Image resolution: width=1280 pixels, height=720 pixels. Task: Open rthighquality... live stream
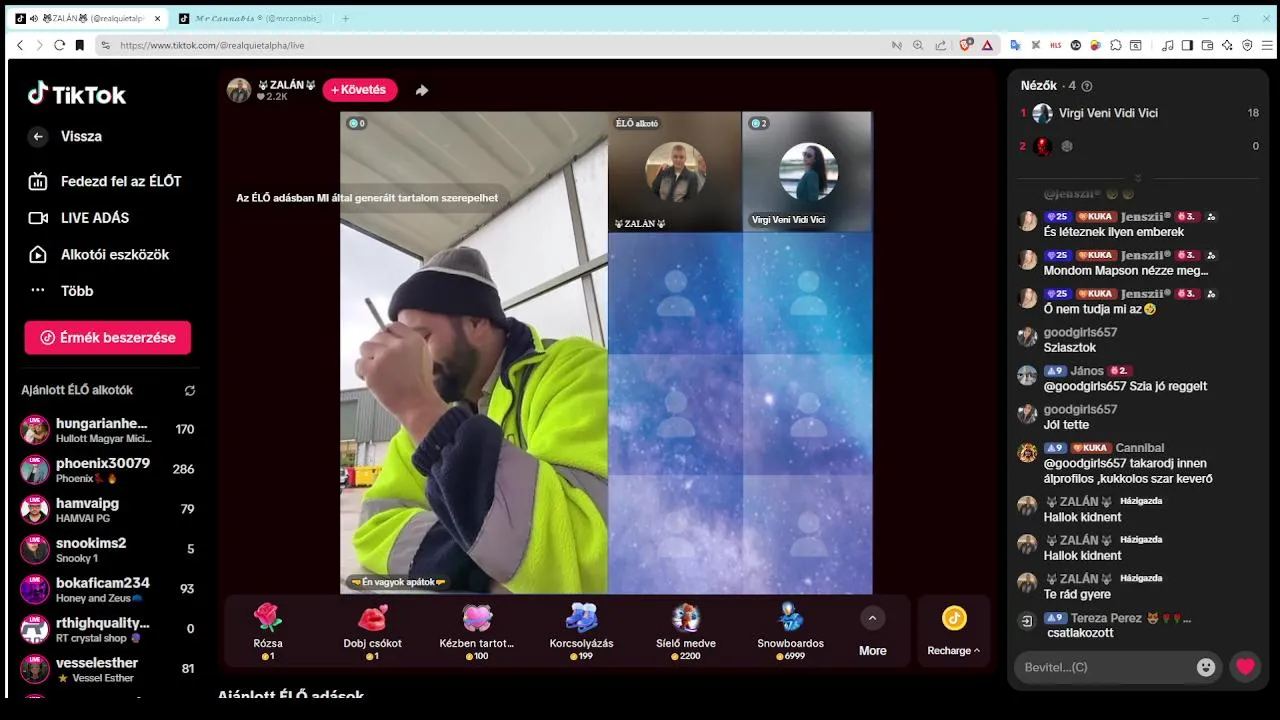click(x=108, y=629)
